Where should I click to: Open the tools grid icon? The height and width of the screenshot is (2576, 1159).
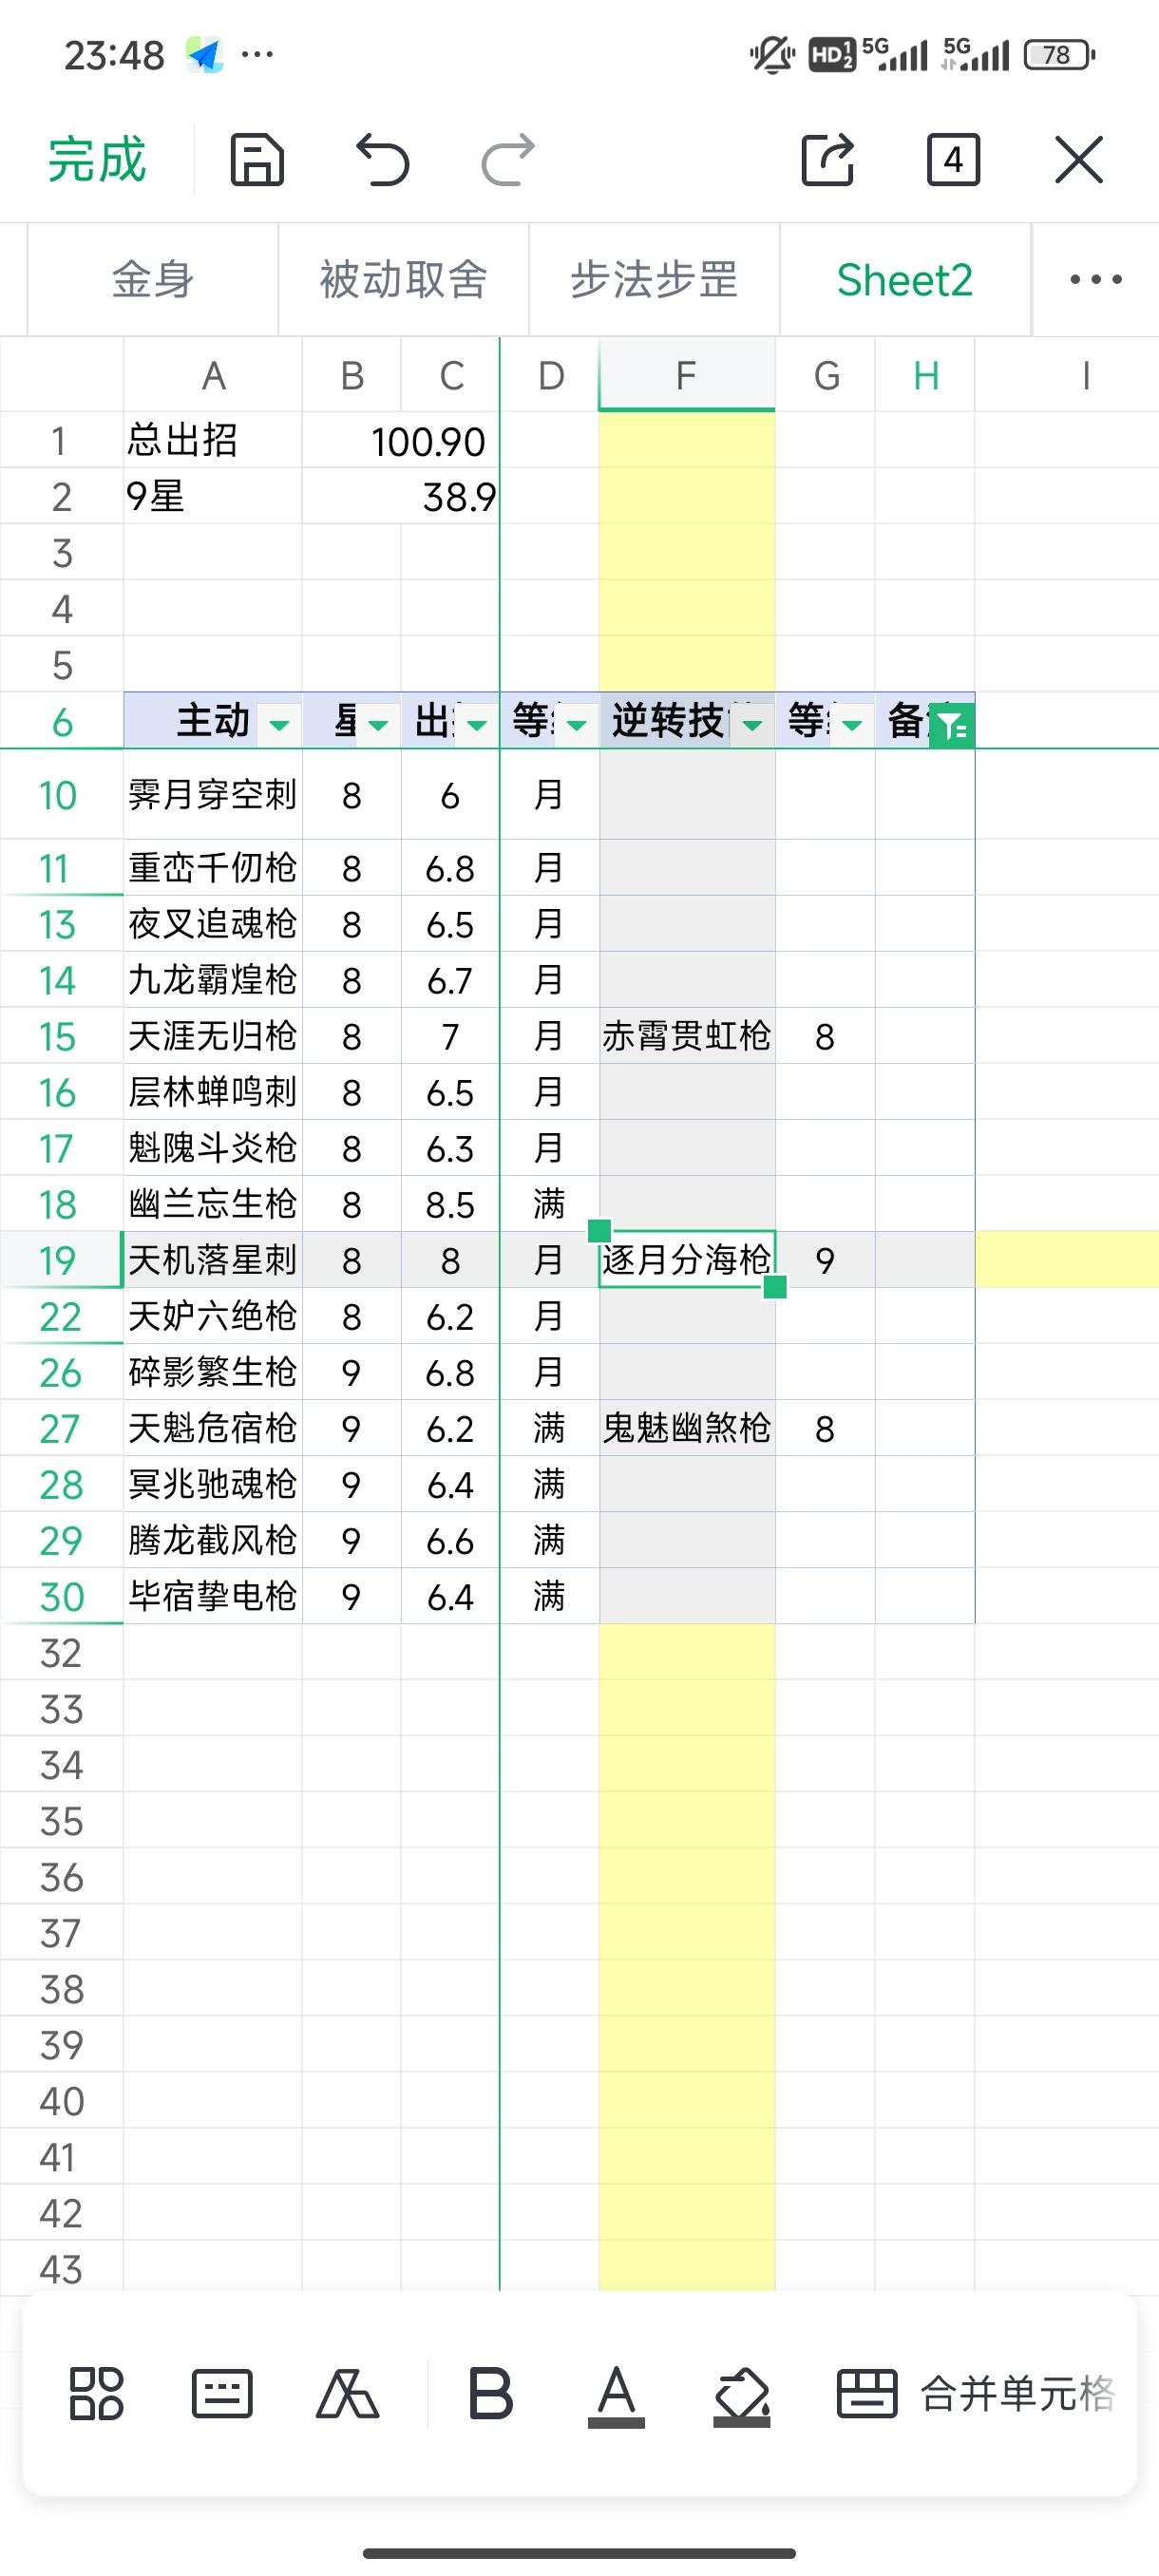pos(96,2394)
